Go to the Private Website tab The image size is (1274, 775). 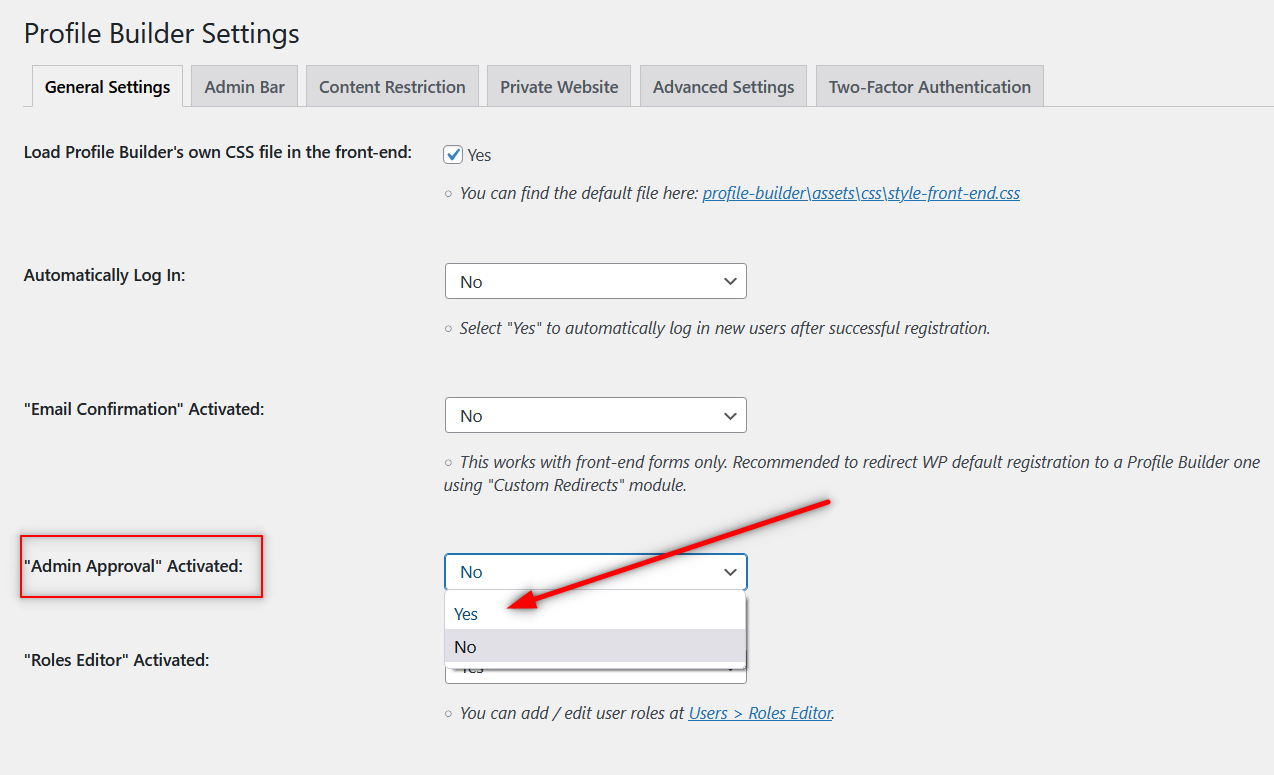(x=559, y=87)
